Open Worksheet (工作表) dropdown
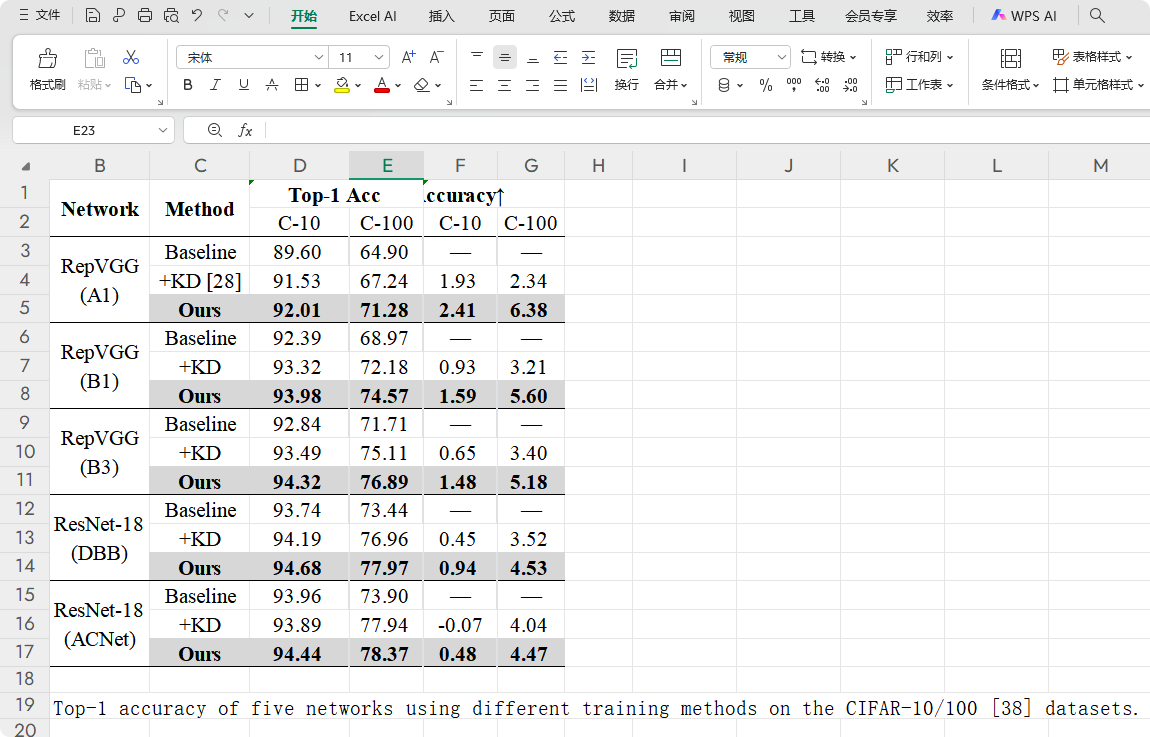Image resolution: width=1150 pixels, height=737 pixels. pyautogui.click(x=919, y=85)
